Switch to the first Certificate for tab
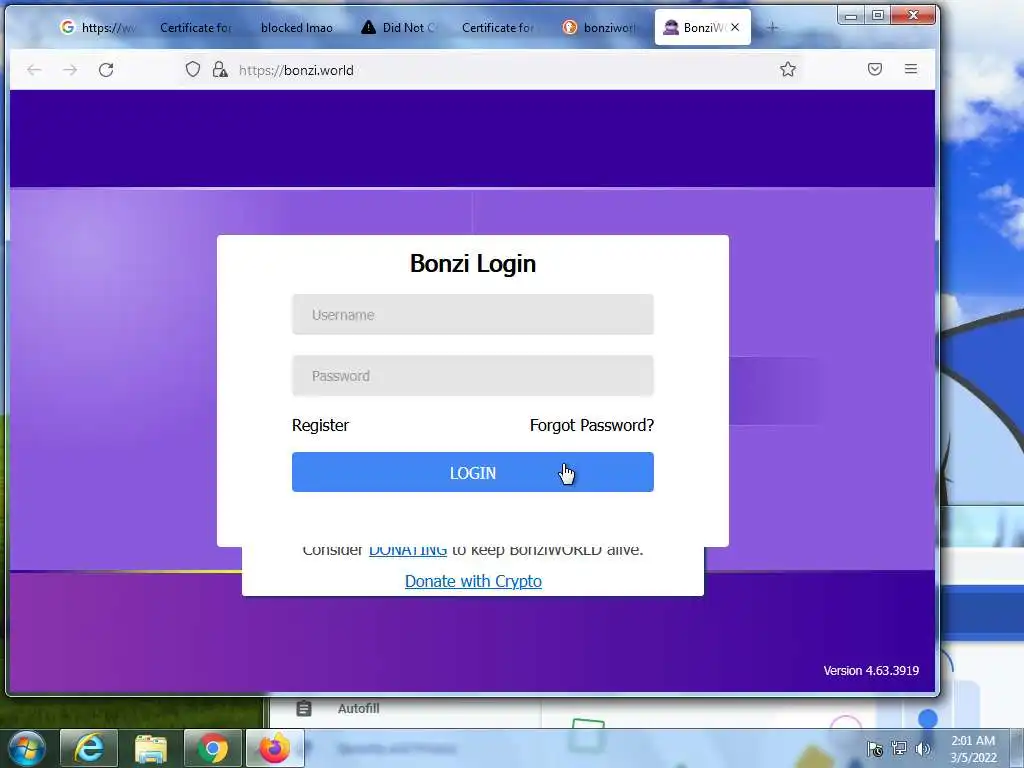Screen dimensions: 1024x768 tap(195, 27)
